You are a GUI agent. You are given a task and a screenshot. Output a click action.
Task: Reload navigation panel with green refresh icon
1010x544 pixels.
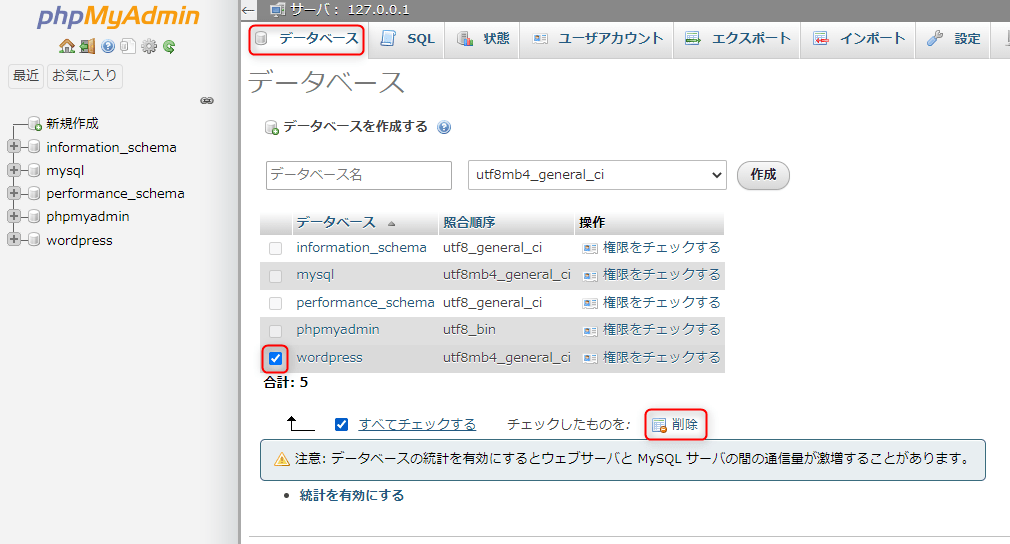point(169,46)
